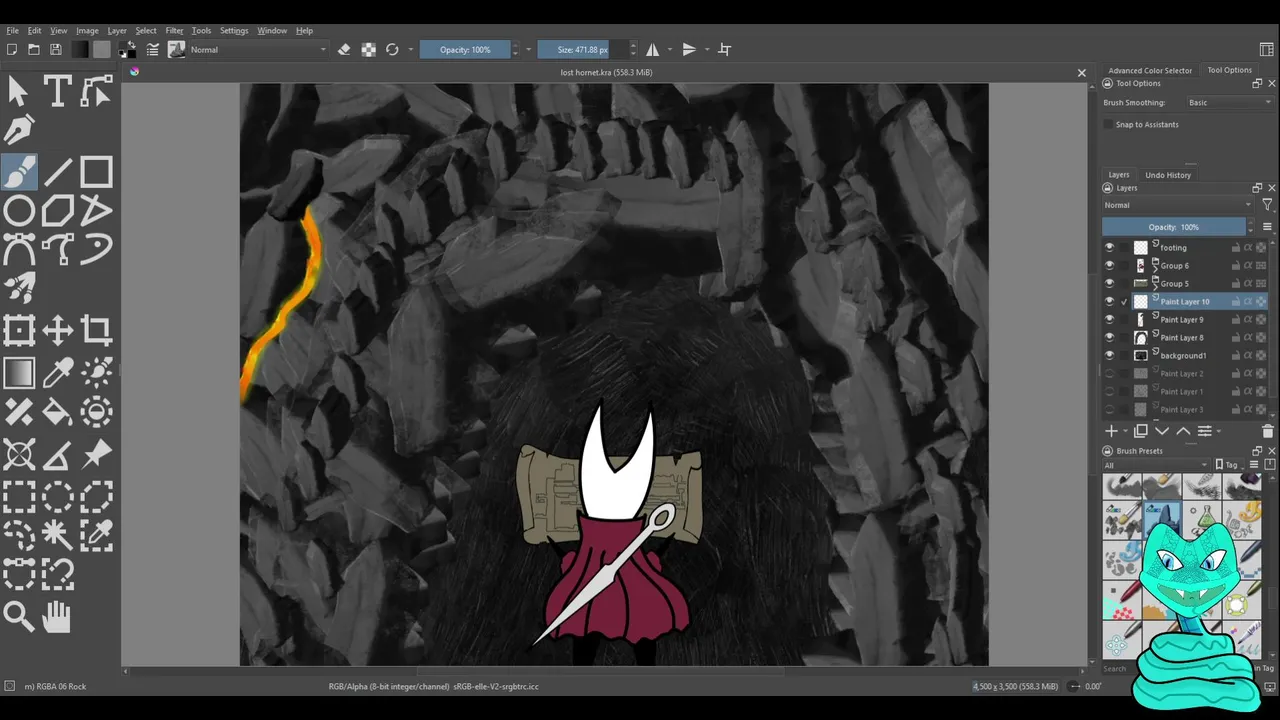Select the Rectangle tool
The image size is (1280, 720).
[96, 172]
